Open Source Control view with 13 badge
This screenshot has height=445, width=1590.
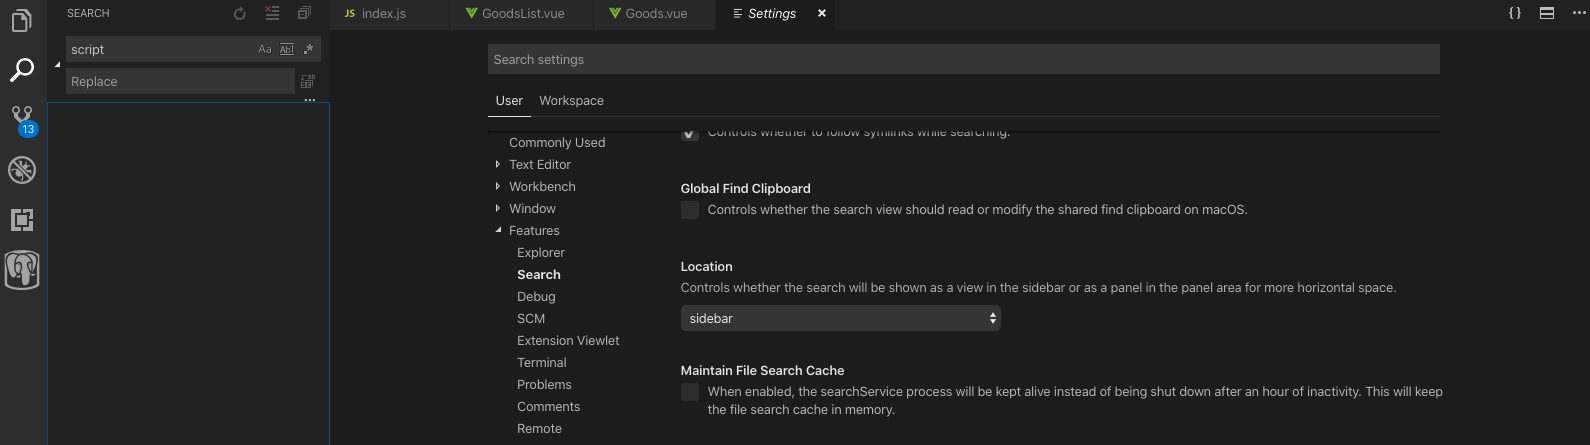(x=22, y=119)
